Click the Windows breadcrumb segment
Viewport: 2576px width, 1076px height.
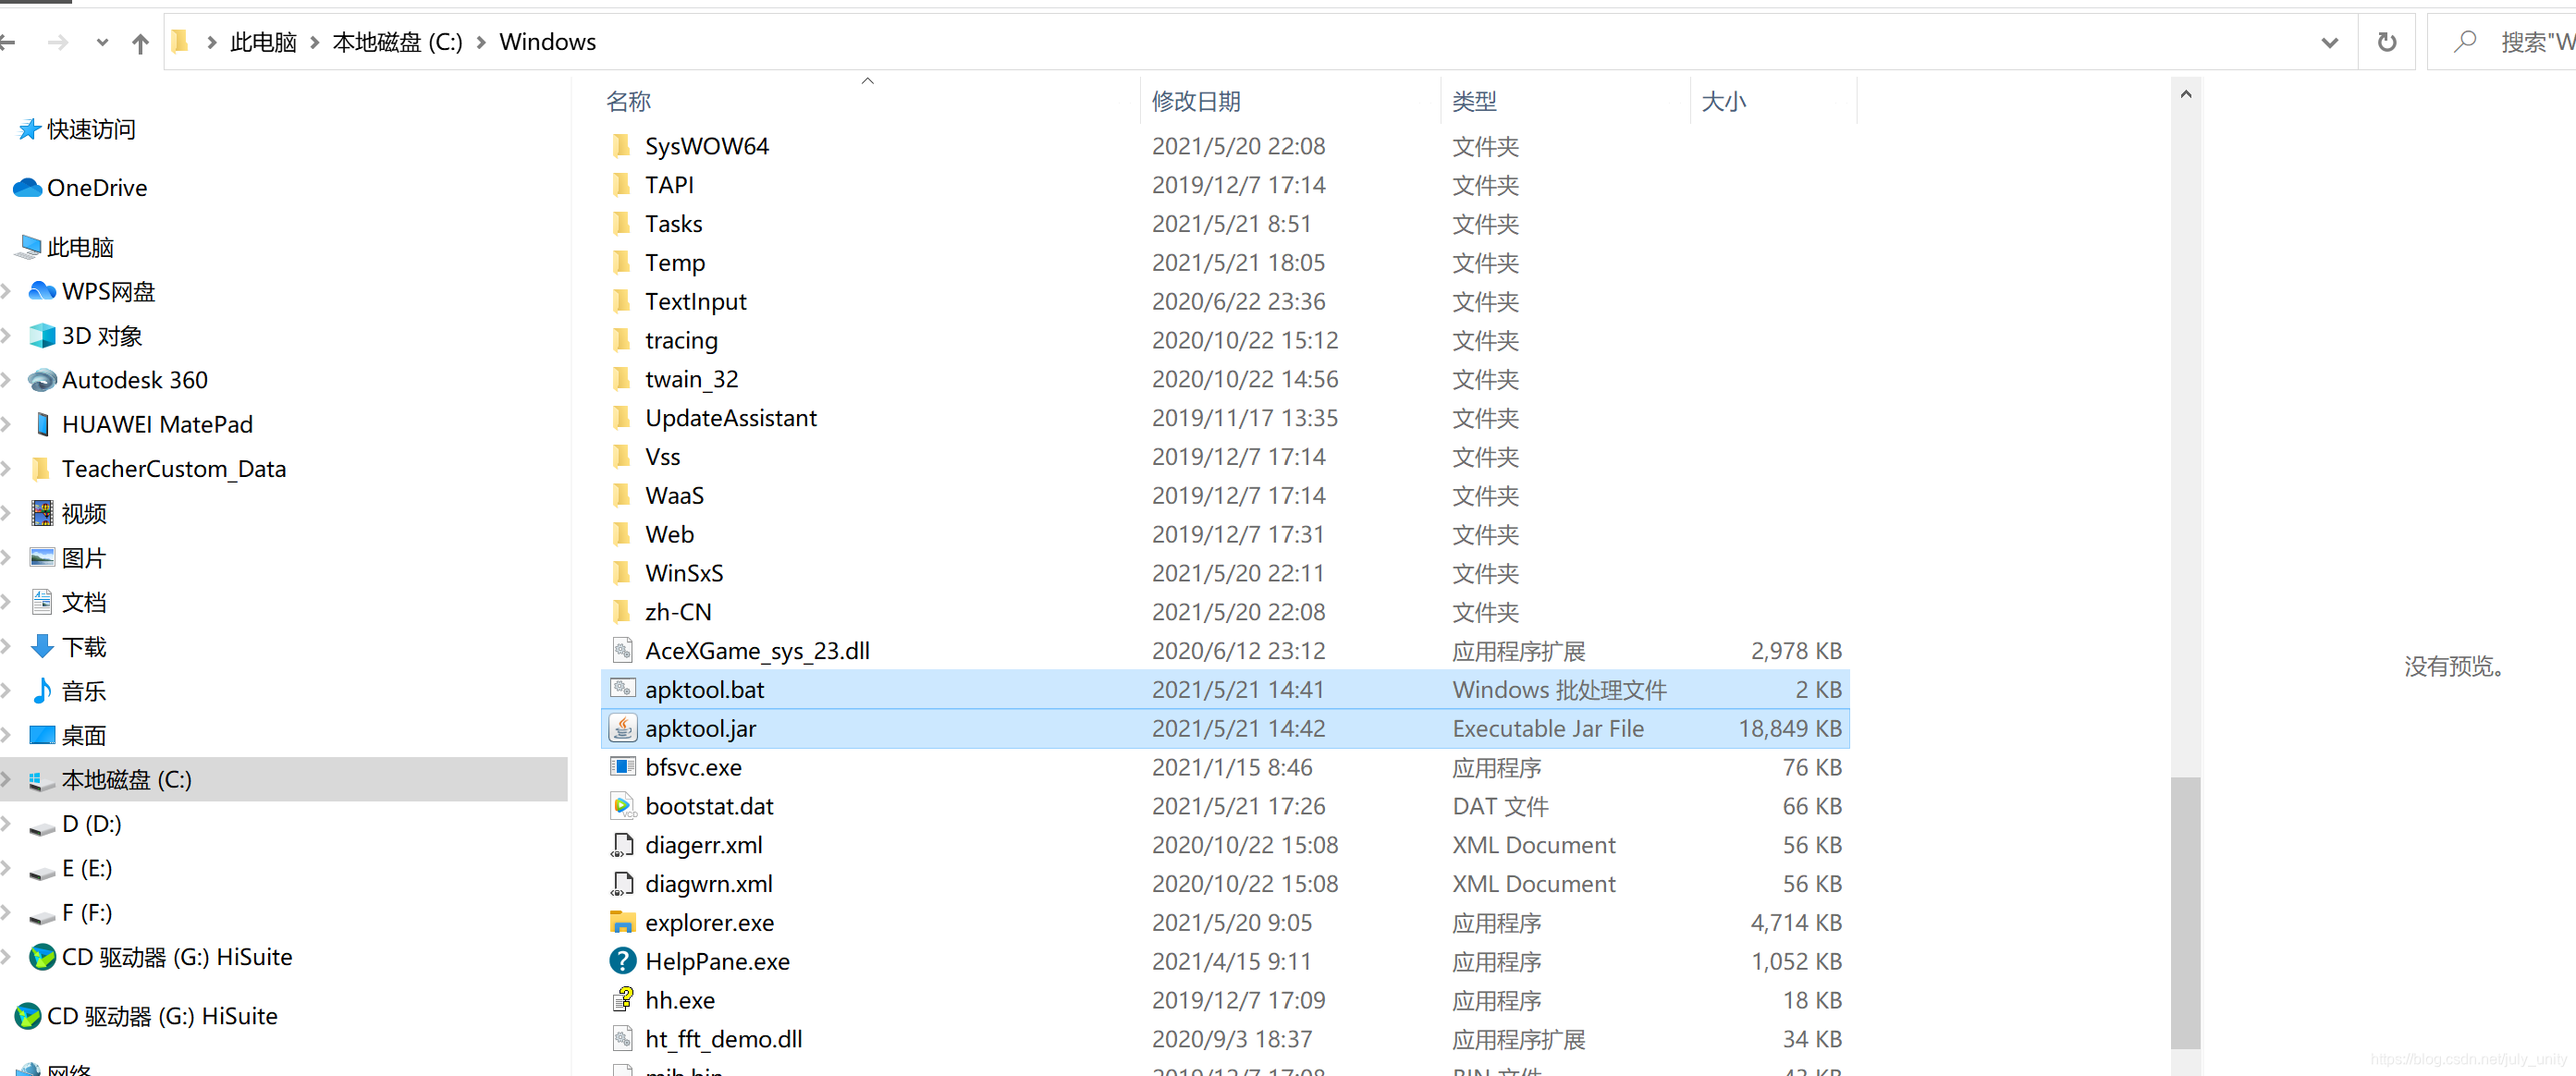click(x=547, y=42)
